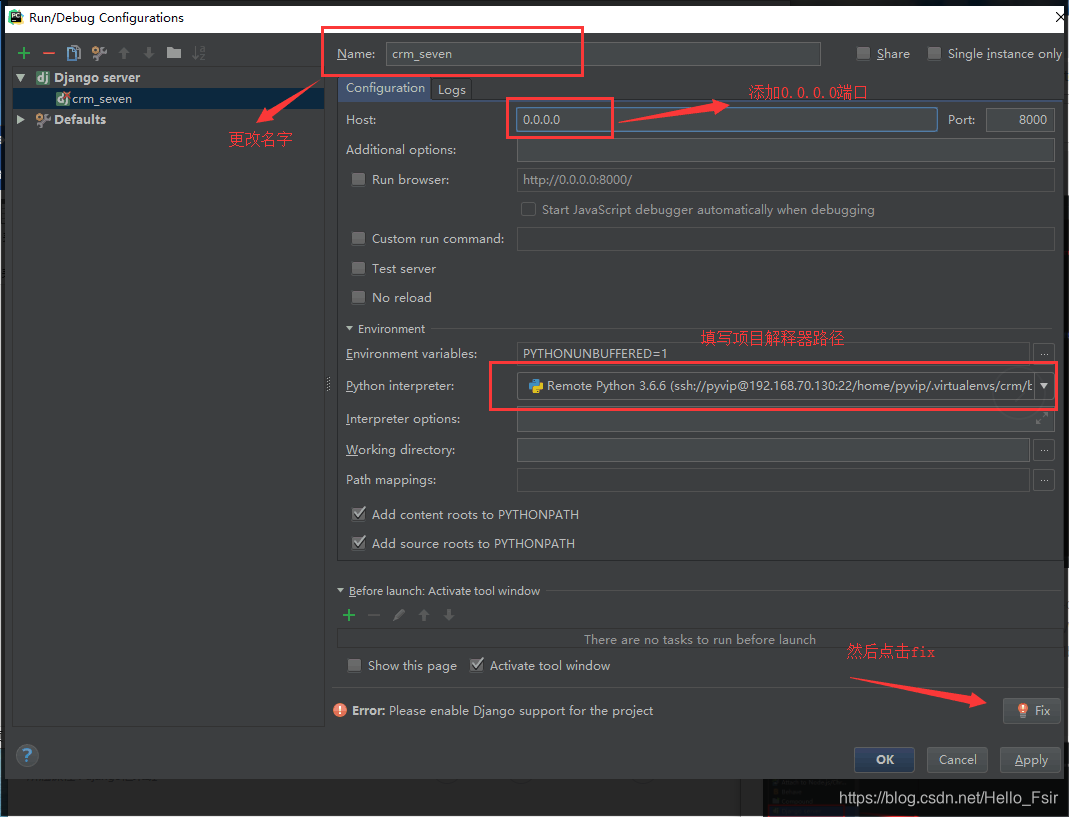Edit path mappings via the ellipsis button
The image size is (1069, 817).
click(1044, 480)
